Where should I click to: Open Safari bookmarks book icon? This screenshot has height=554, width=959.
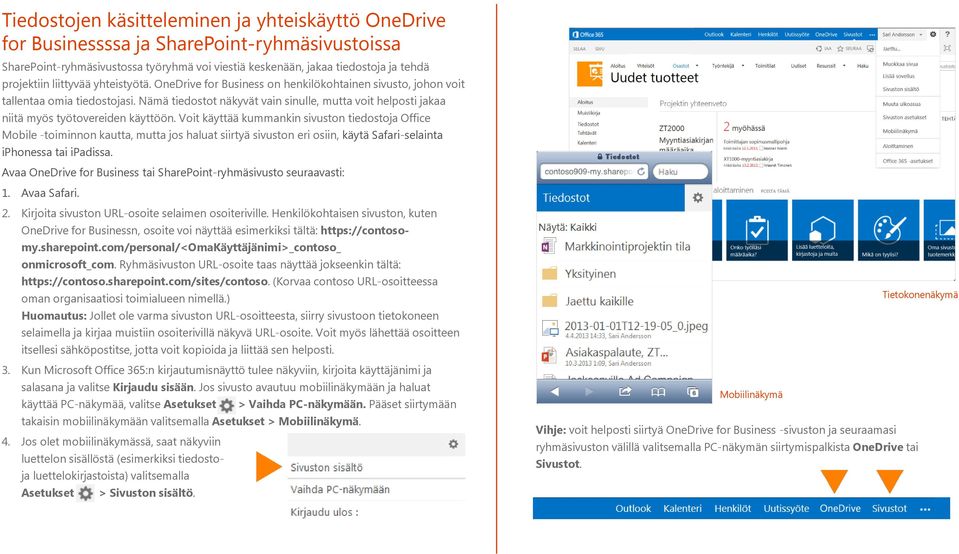pos(658,392)
